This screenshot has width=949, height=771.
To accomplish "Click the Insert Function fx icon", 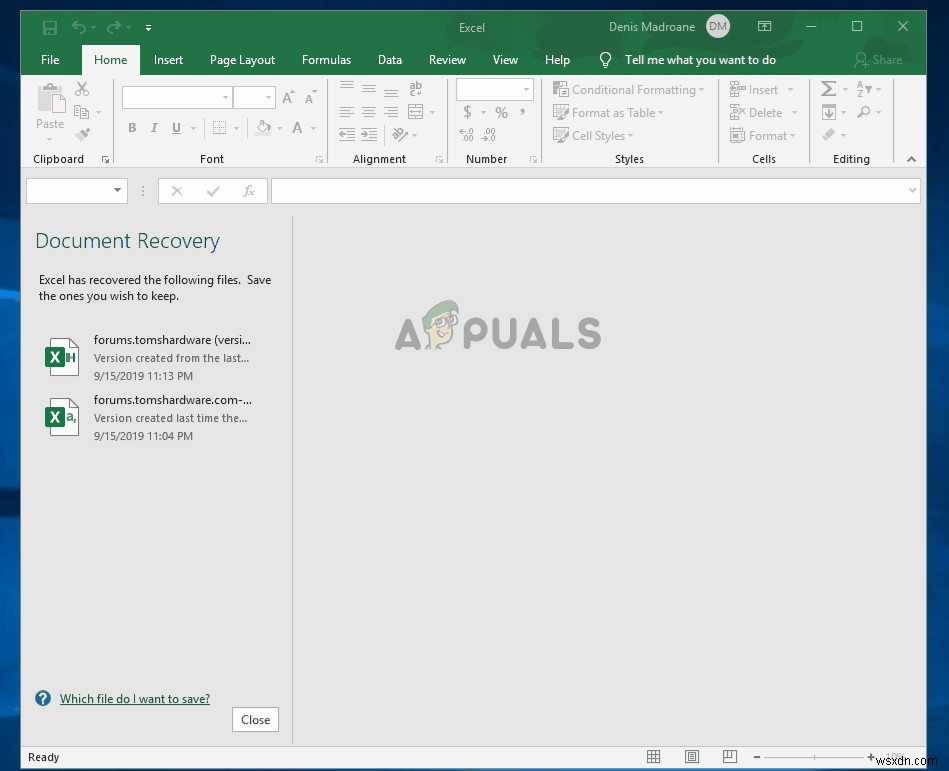I will [x=249, y=191].
